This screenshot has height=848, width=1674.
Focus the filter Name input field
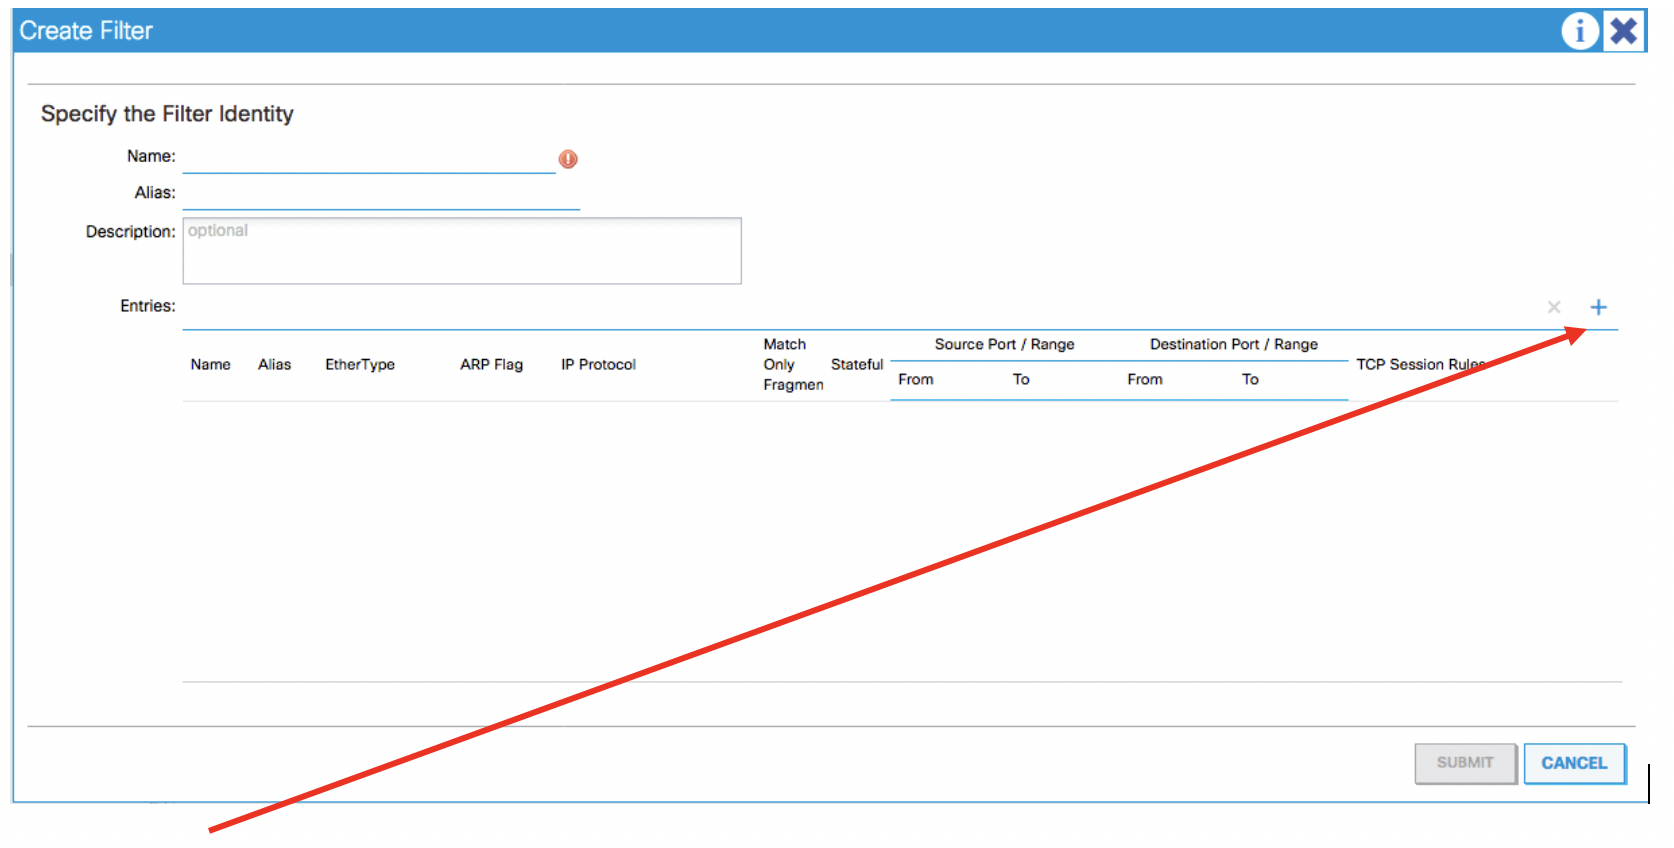(x=368, y=159)
